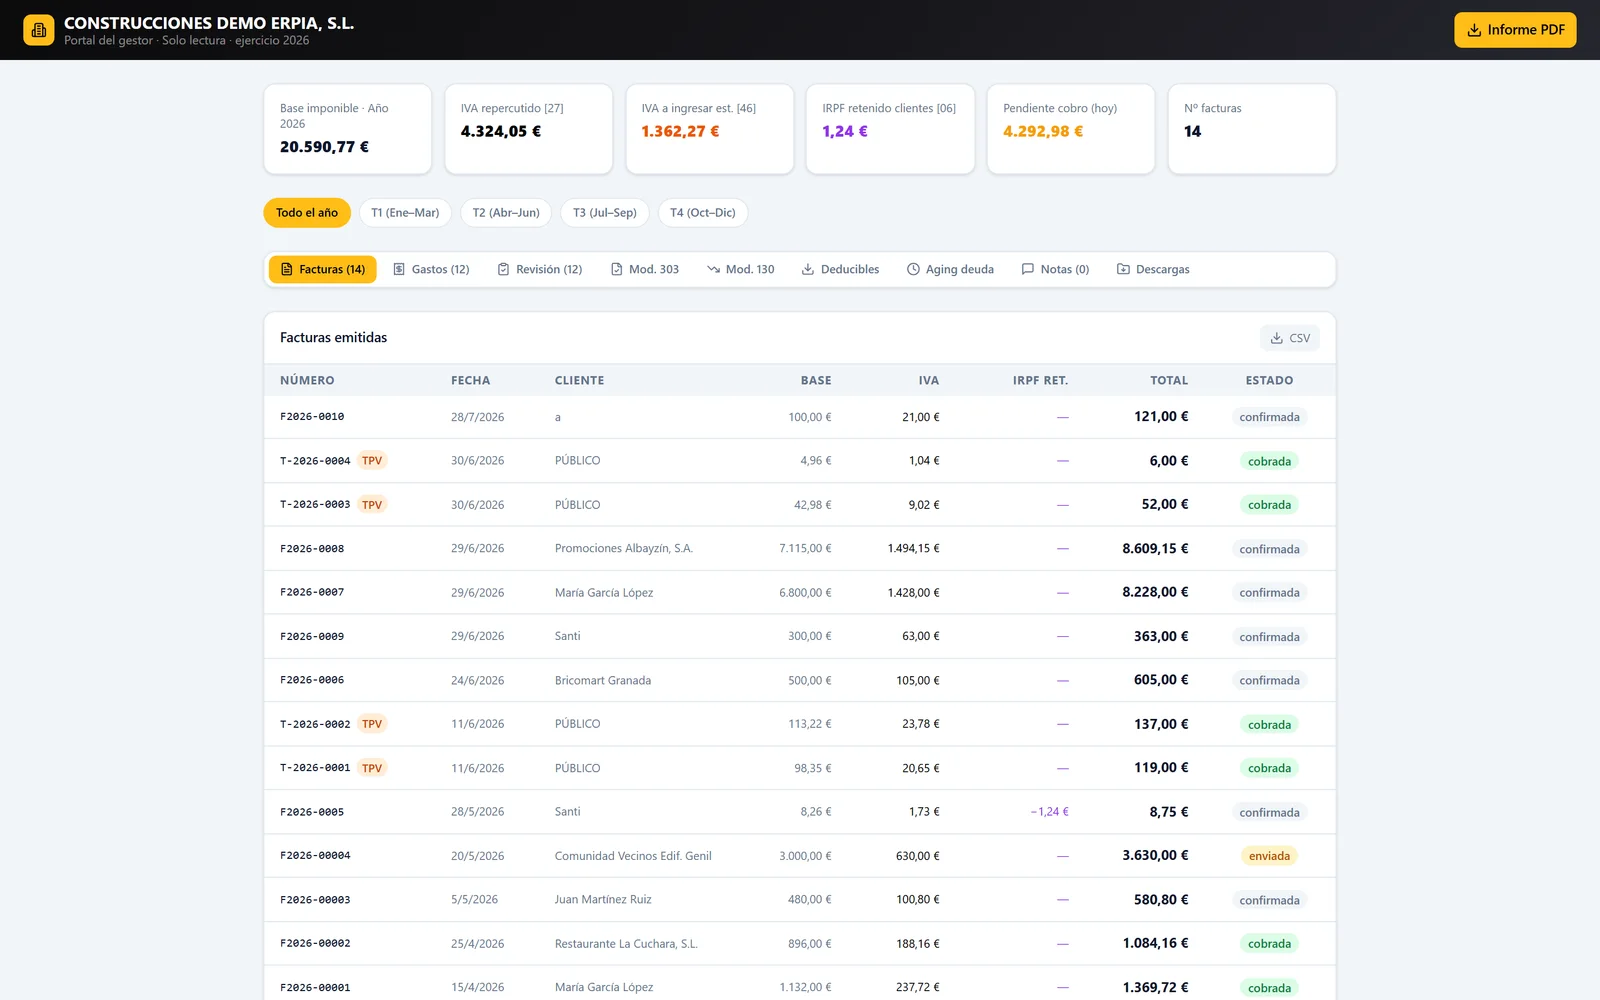Click the NÚMERO column header
Viewport: 1600px width, 1000px height.
pyautogui.click(x=307, y=380)
